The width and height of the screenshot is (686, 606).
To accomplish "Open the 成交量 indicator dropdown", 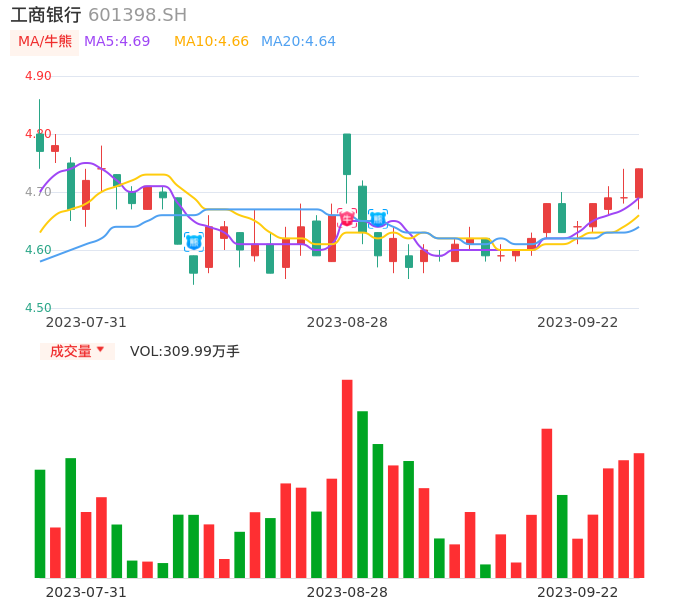I will 77,351.
